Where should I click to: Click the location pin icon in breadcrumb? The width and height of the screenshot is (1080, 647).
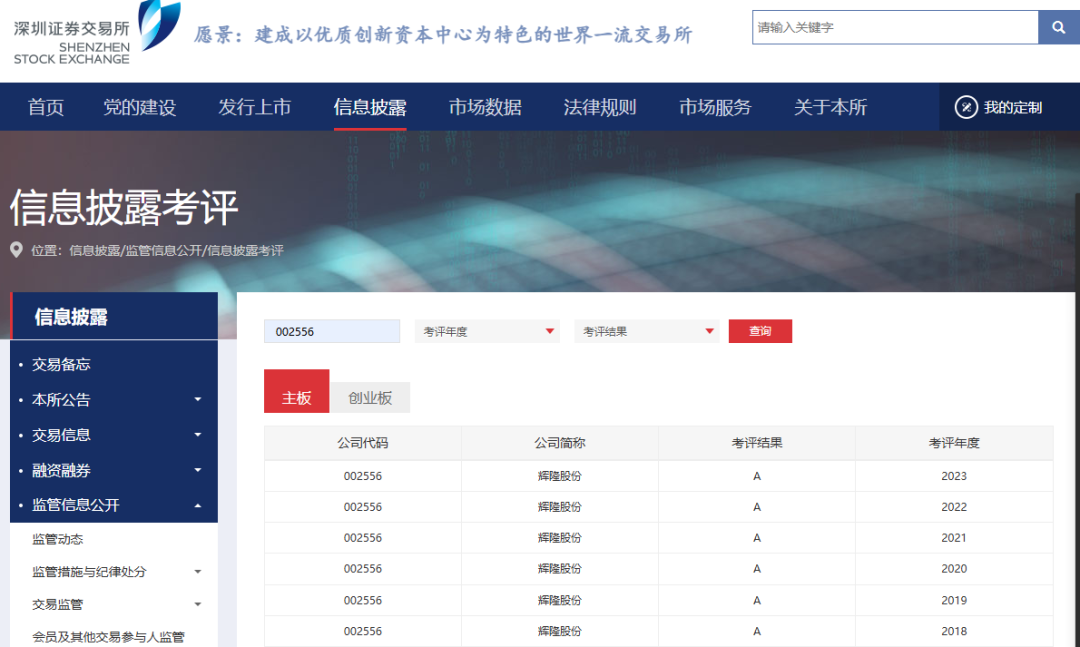16,250
